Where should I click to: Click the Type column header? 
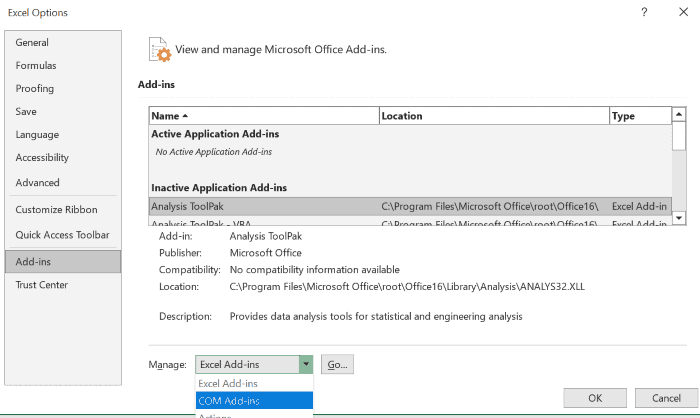(x=641, y=116)
